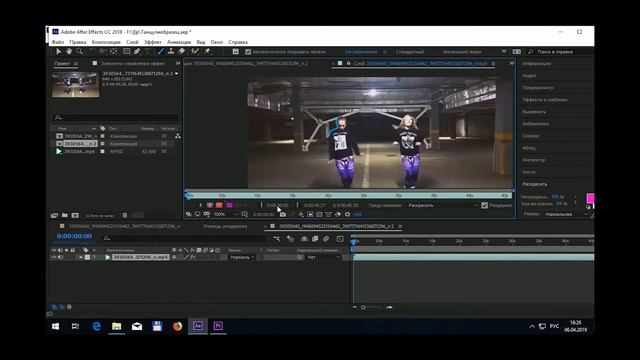Create a new composition from Project panel
The height and width of the screenshot is (360, 640).
pos(75,216)
